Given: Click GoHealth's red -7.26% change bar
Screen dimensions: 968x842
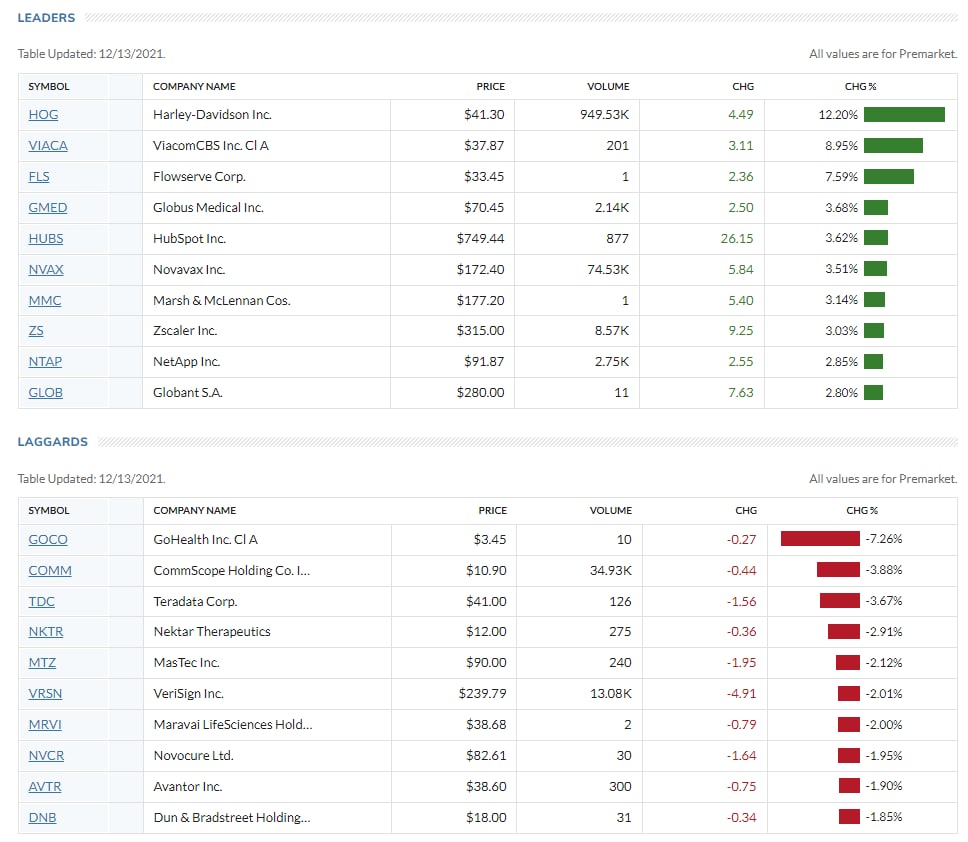Looking at the screenshot, I should click(820, 539).
